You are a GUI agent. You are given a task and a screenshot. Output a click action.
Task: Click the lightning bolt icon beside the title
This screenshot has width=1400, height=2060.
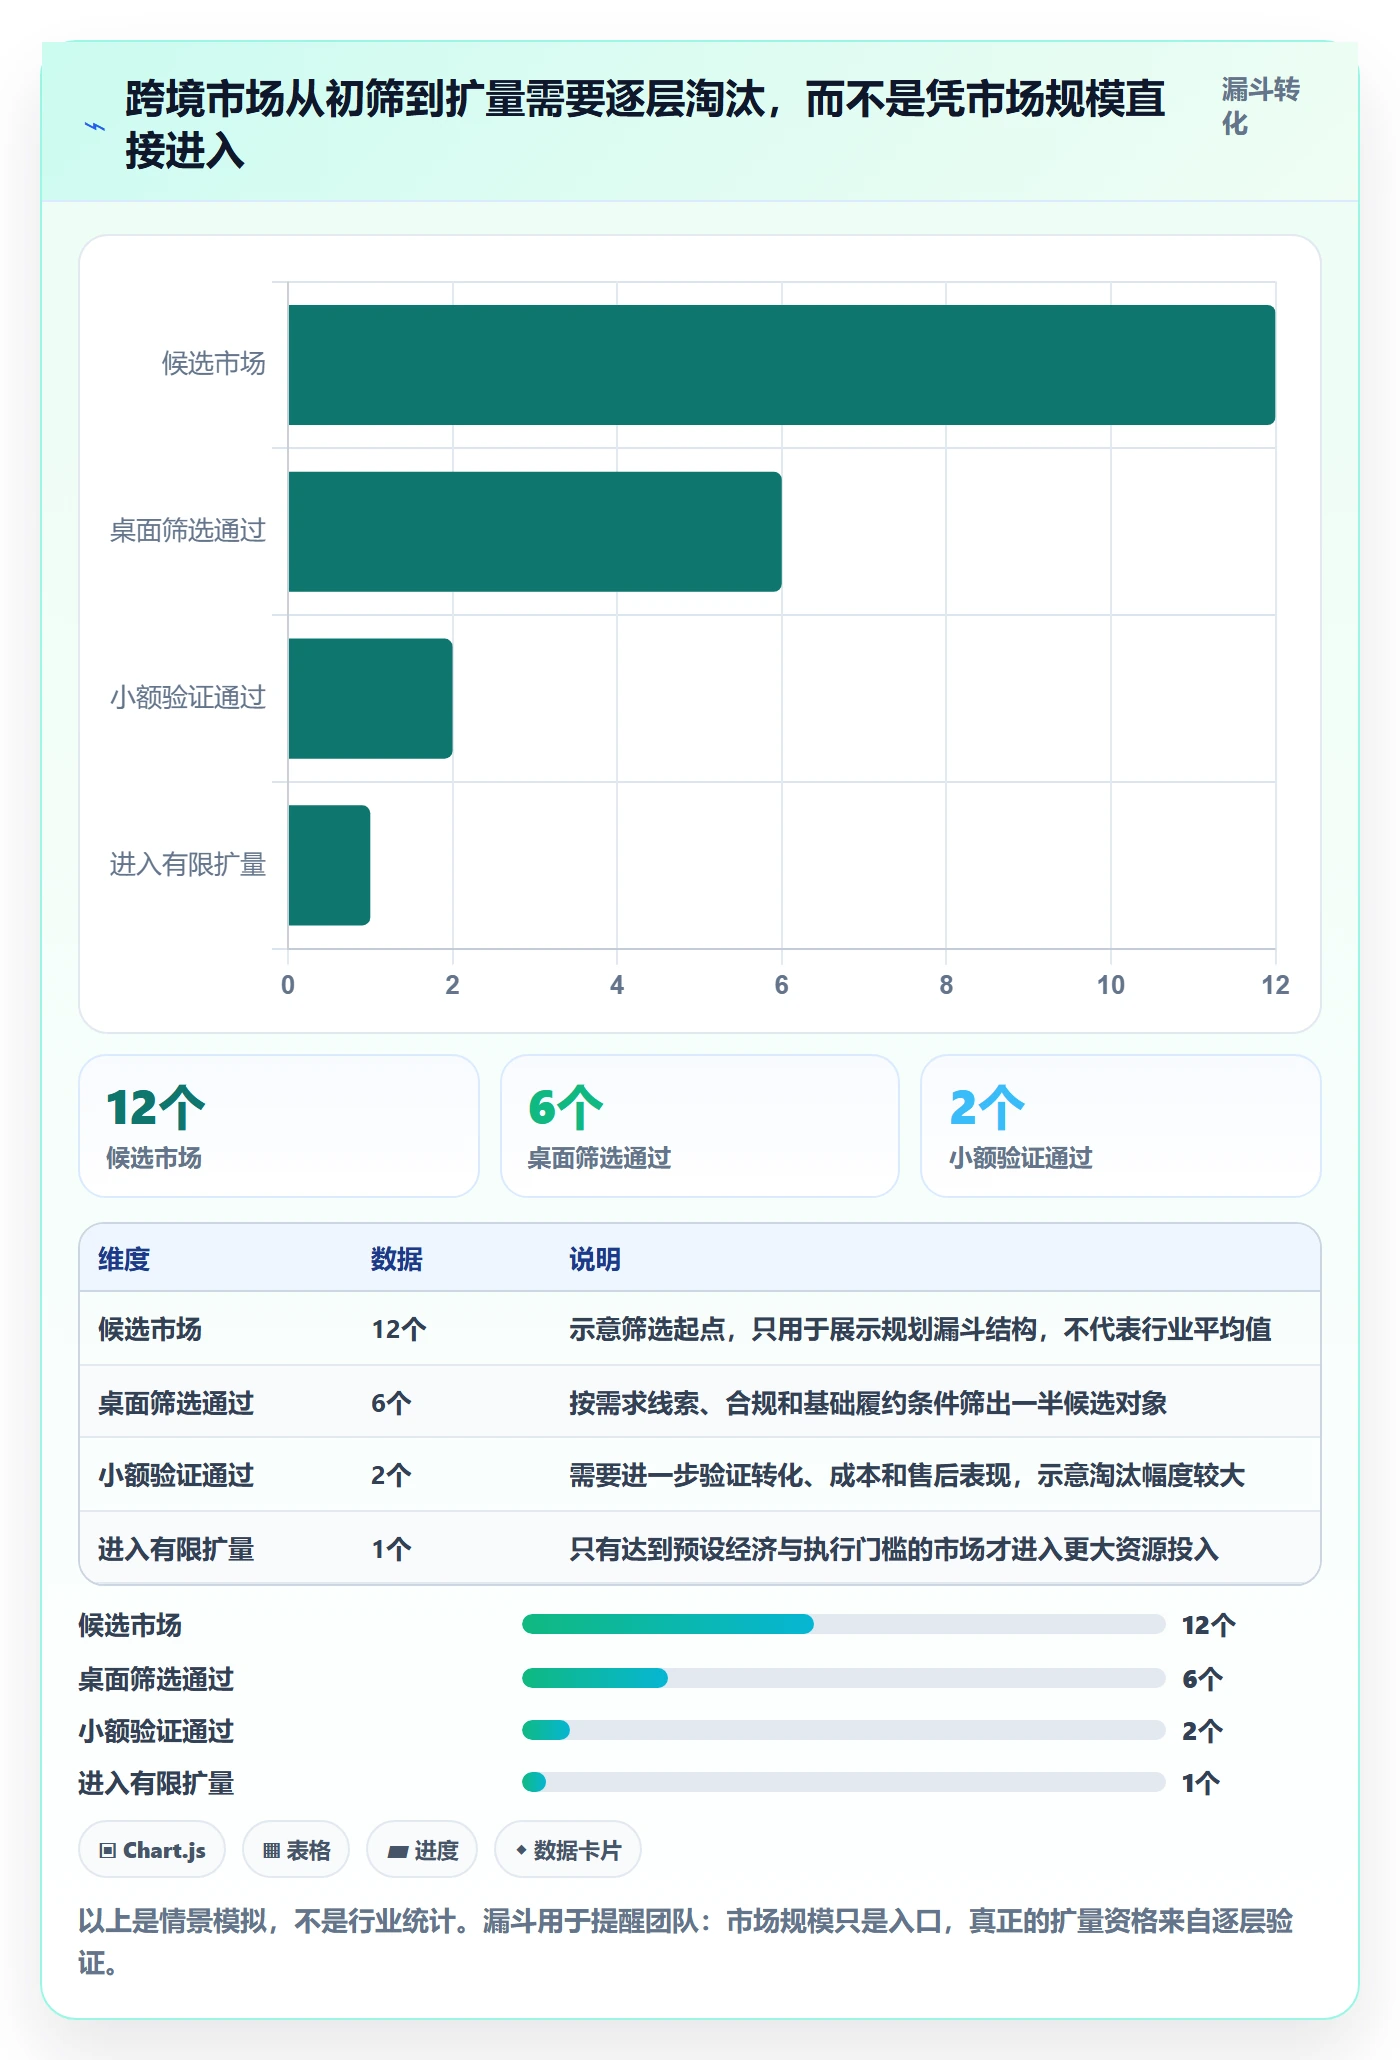tap(95, 126)
